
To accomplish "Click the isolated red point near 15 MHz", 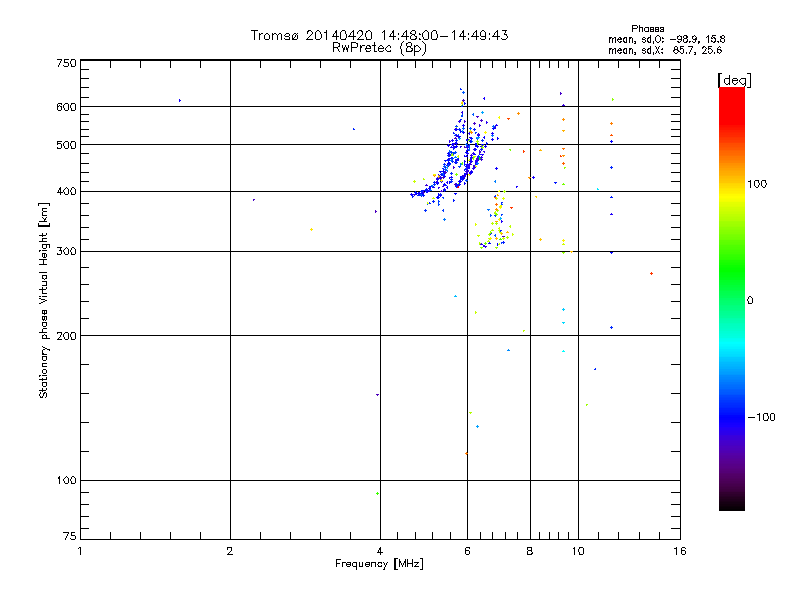I will [x=651, y=274].
